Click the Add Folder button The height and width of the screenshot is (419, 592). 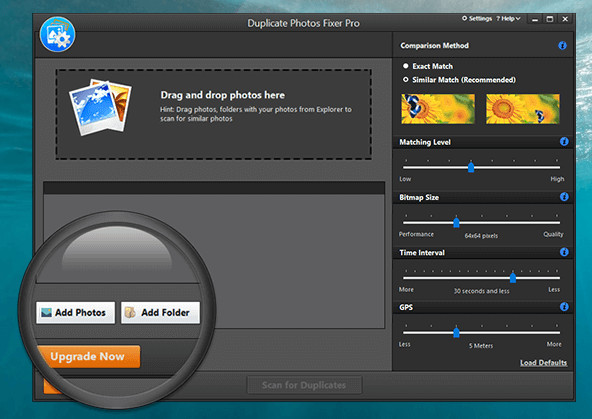coord(160,313)
